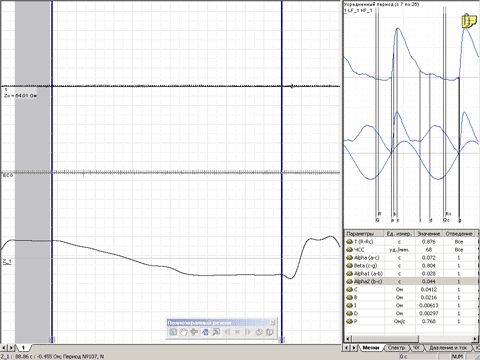Click the icon beside Alpha2 (b-c)
This screenshot has width=480, height=360.
click(x=349, y=282)
